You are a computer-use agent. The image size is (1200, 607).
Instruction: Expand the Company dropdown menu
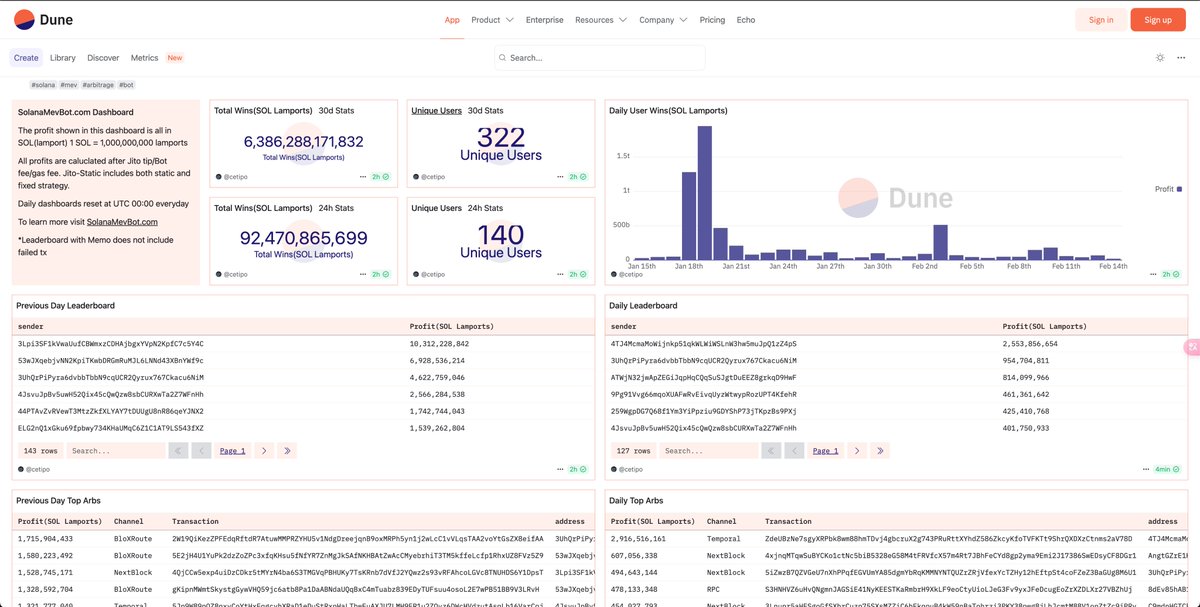(x=663, y=20)
